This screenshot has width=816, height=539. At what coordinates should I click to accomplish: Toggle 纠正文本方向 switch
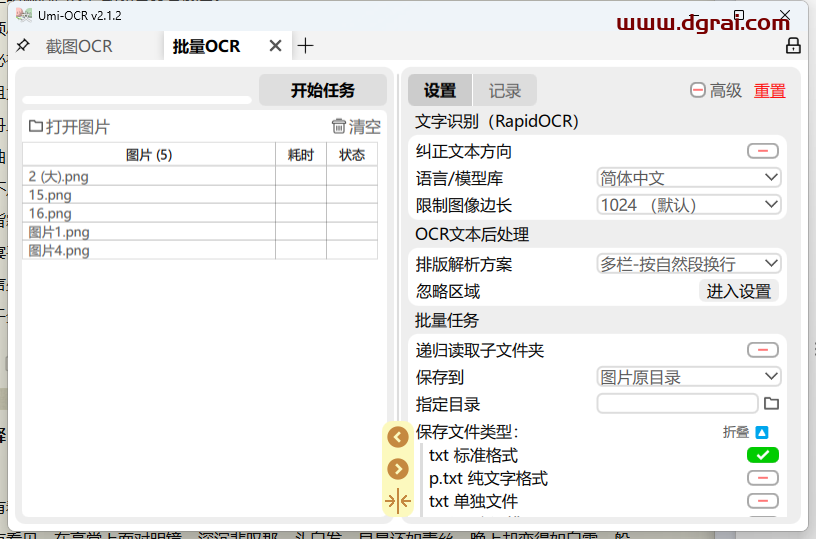click(x=762, y=151)
